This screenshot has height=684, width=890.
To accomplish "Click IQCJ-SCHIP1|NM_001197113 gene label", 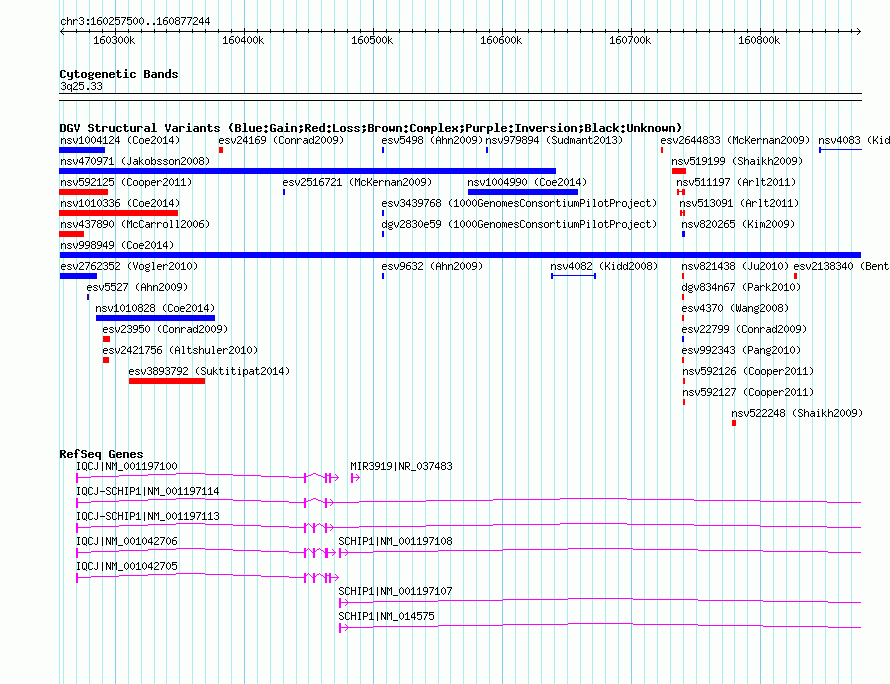I will pyautogui.click(x=148, y=516).
